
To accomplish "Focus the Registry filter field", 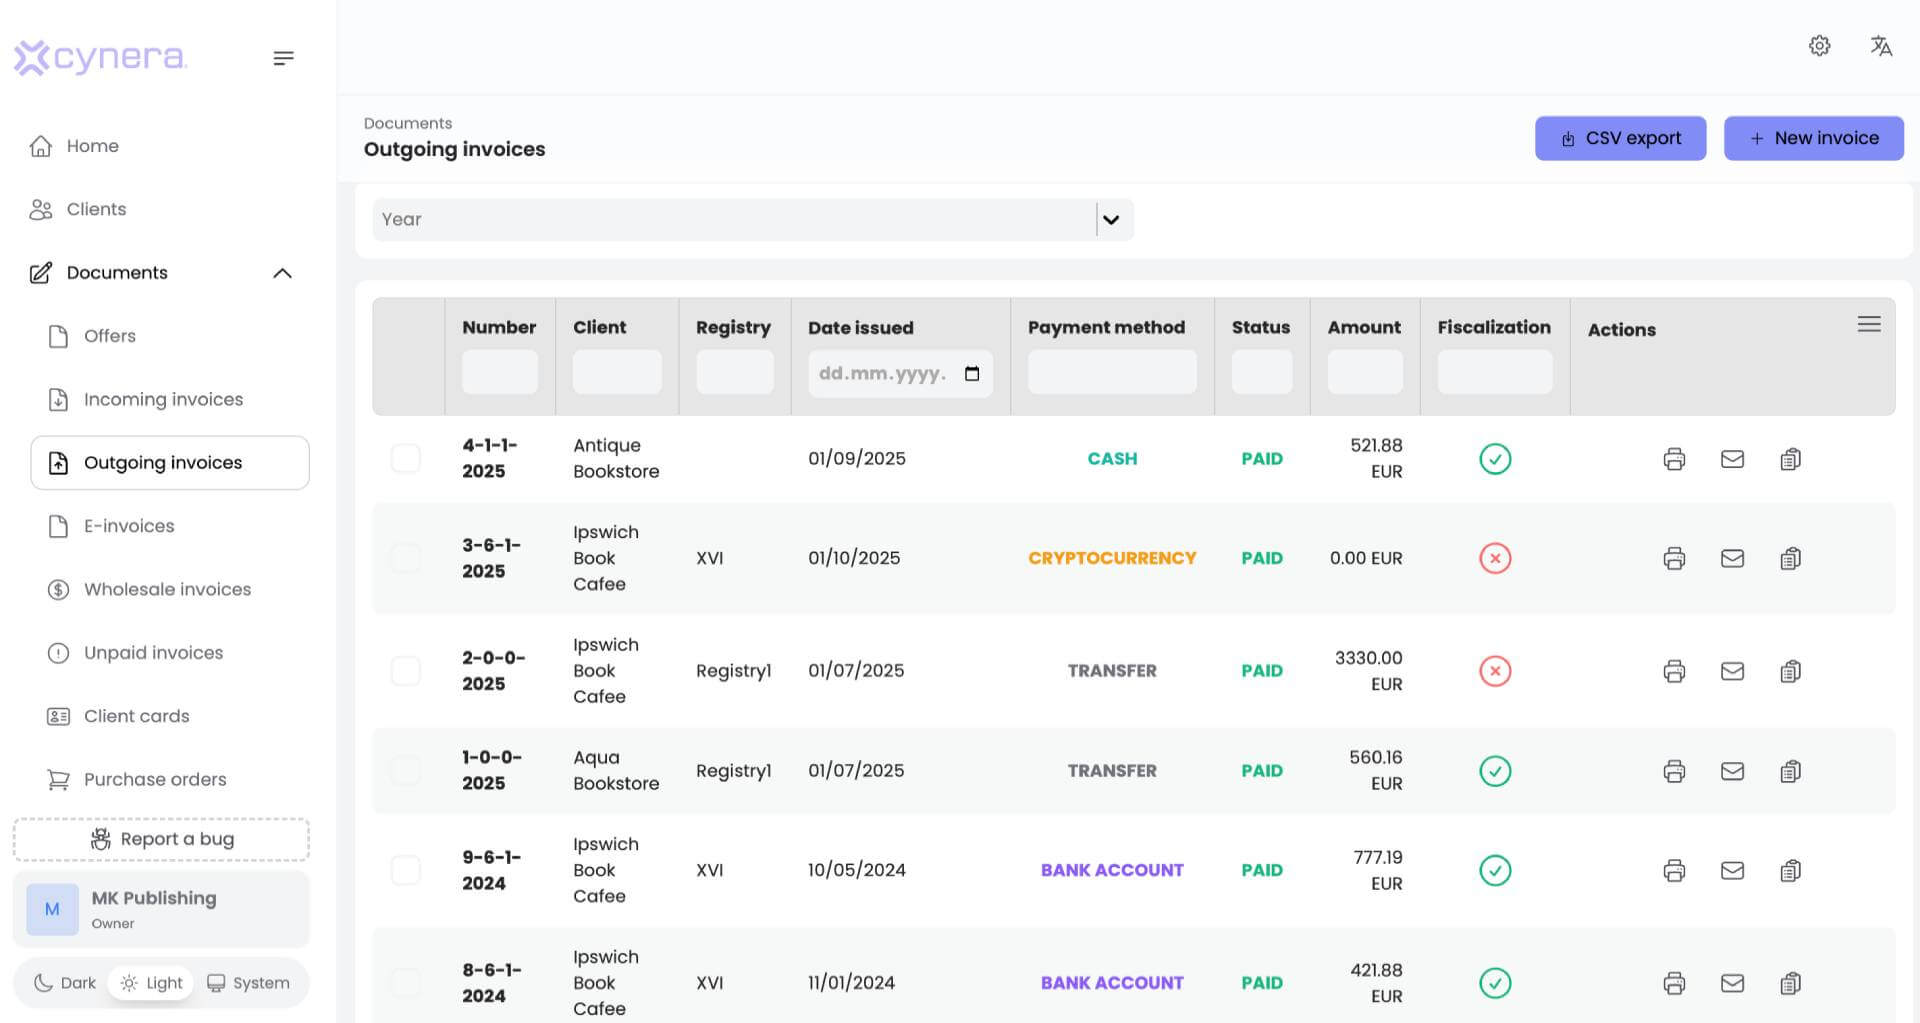I will pyautogui.click(x=734, y=372).
